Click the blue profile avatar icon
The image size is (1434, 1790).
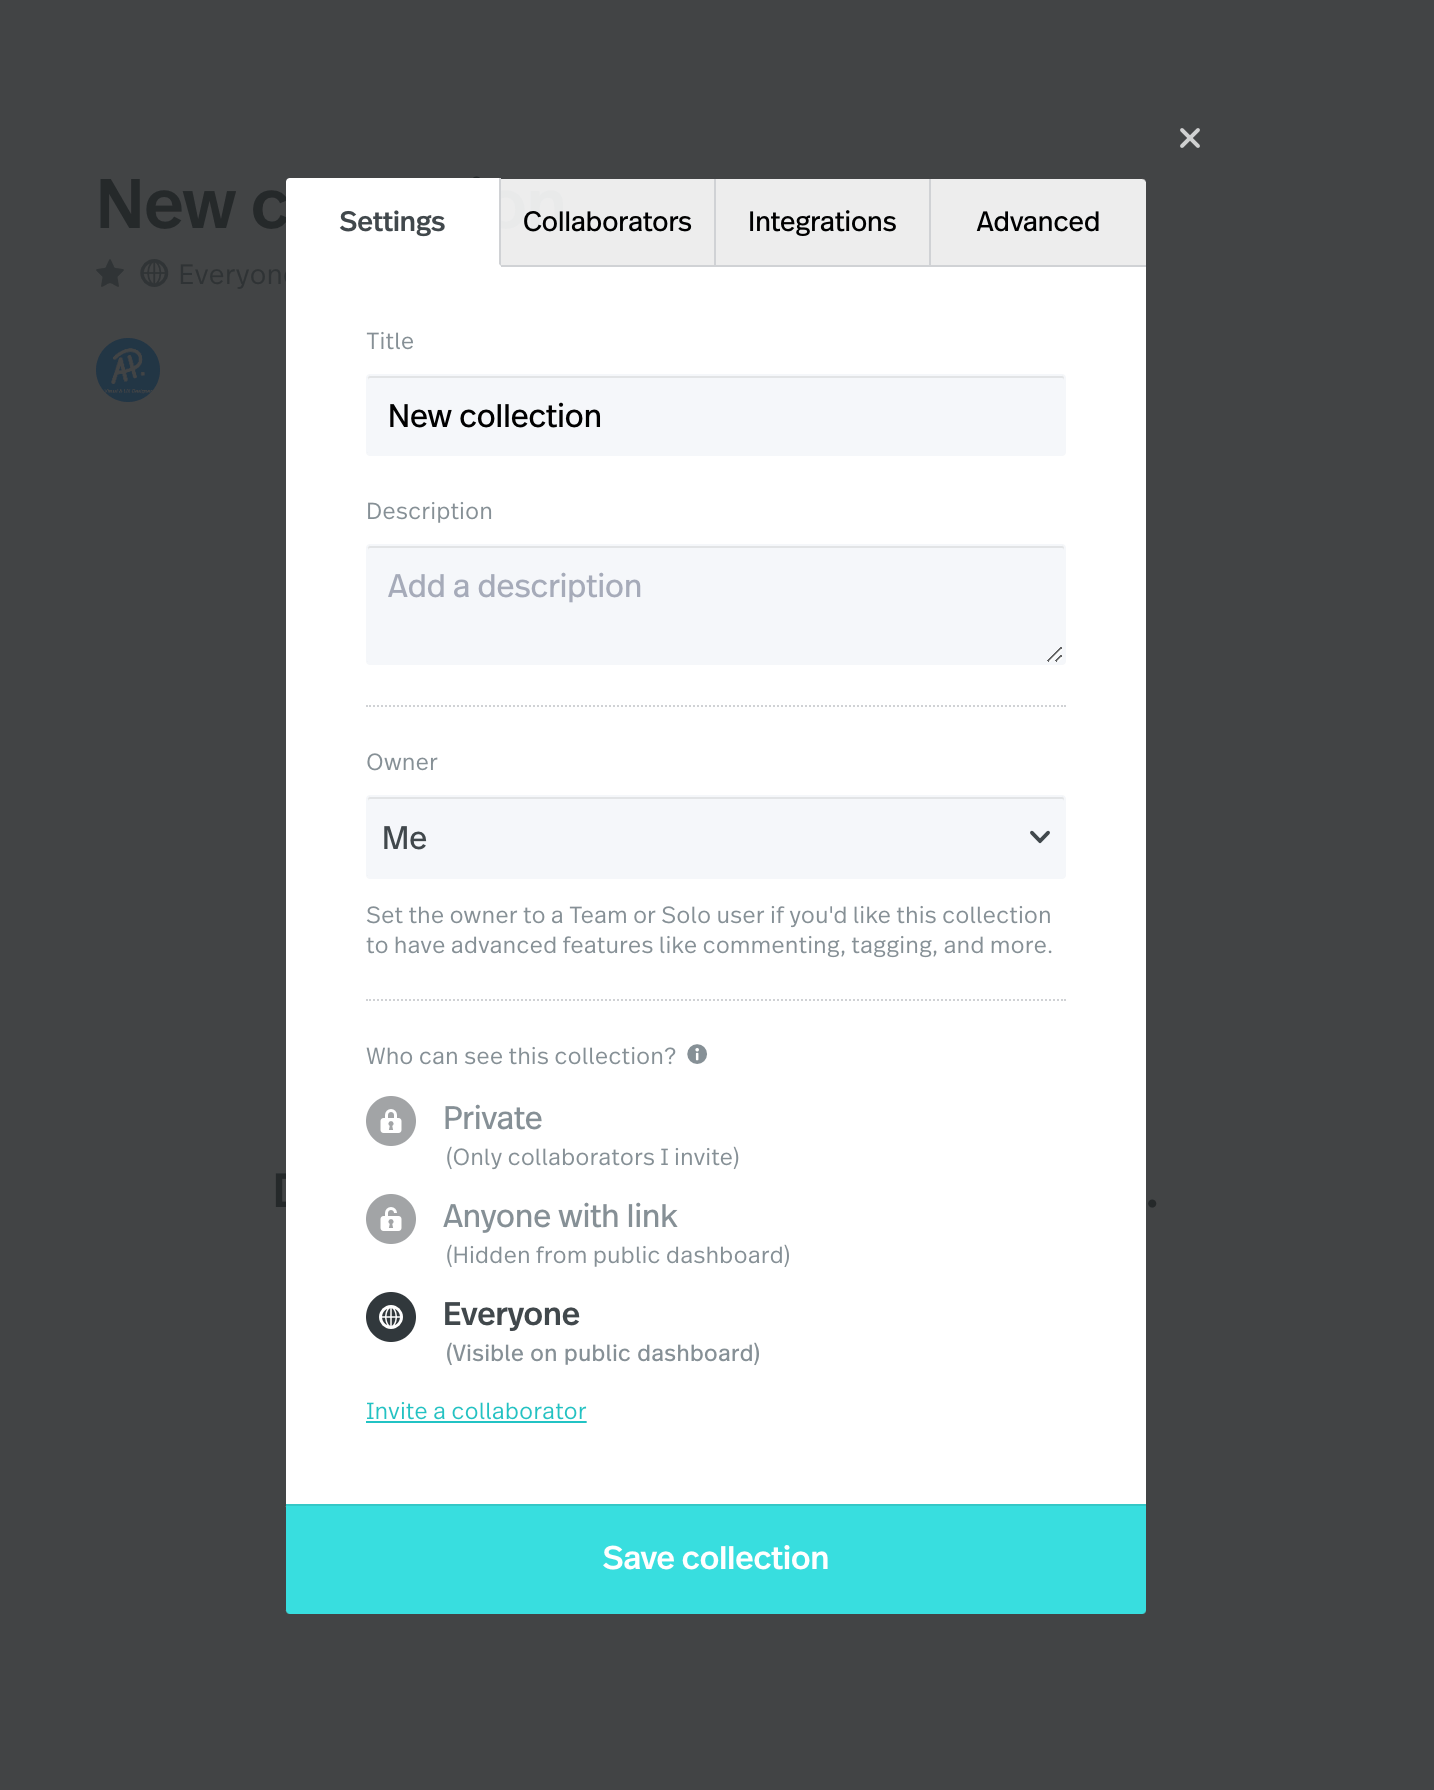(128, 370)
